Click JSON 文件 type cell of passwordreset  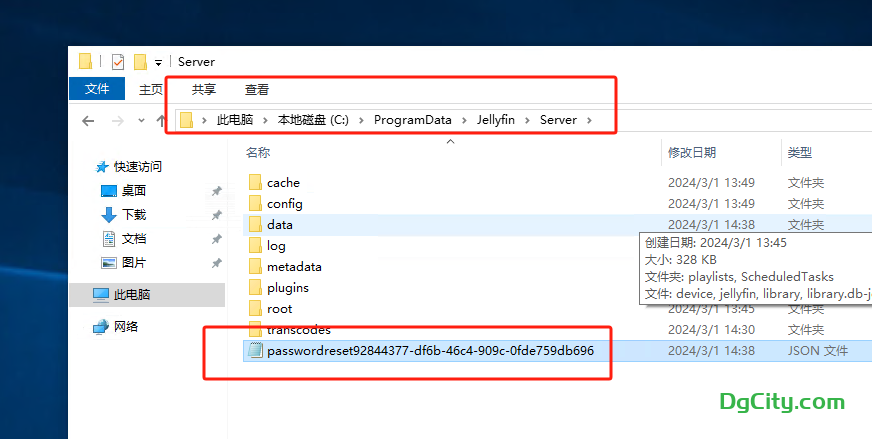point(818,351)
